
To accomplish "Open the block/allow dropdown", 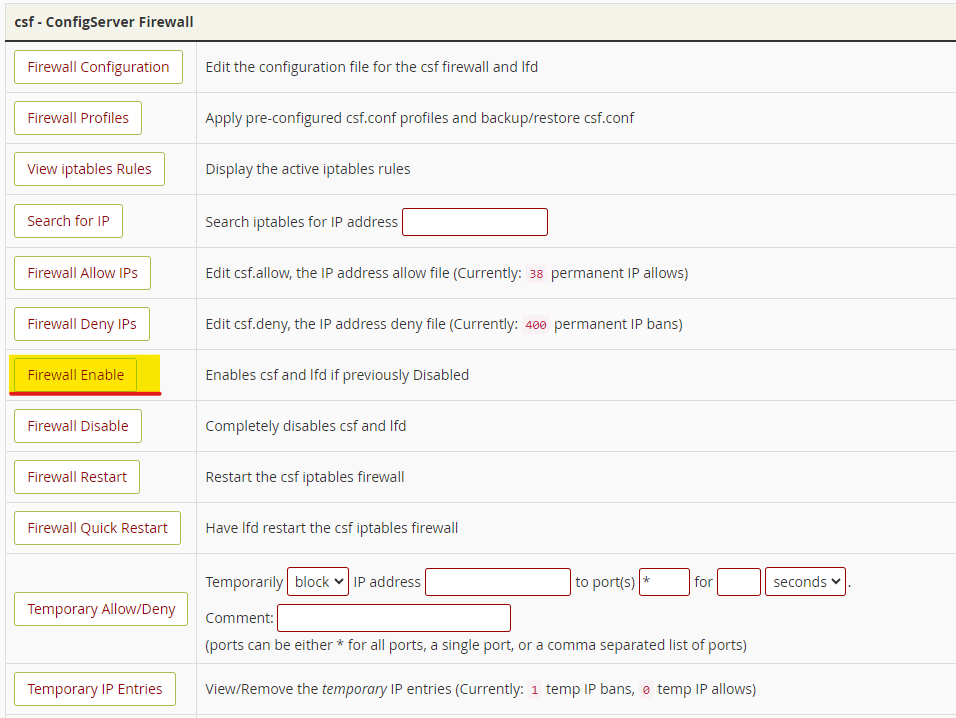I will [x=318, y=581].
